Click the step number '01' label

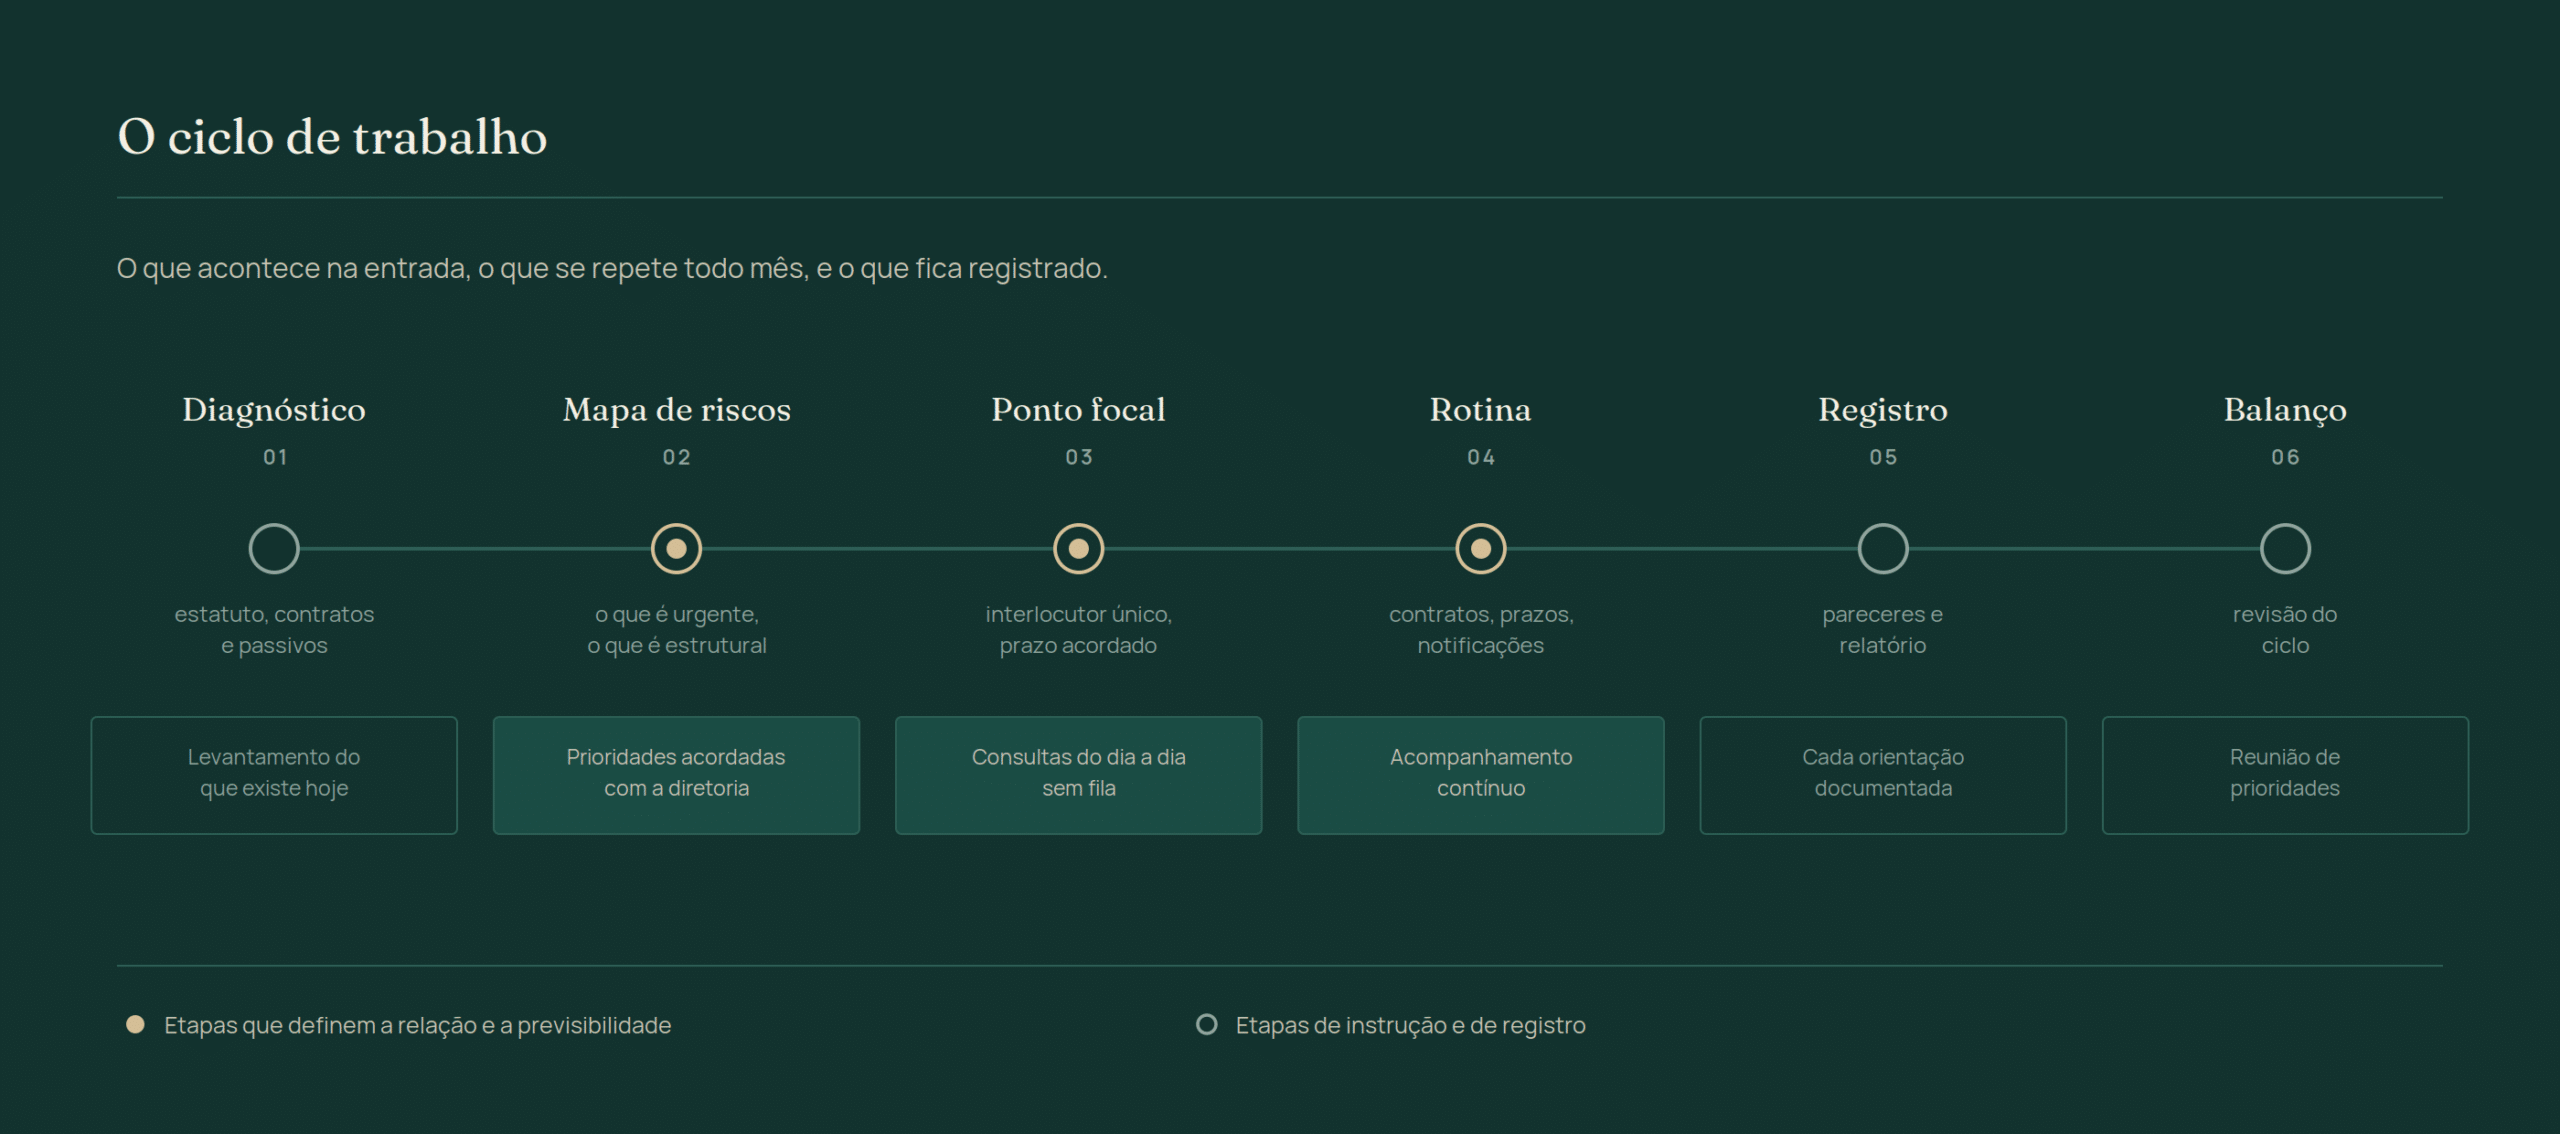pos(274,457)
